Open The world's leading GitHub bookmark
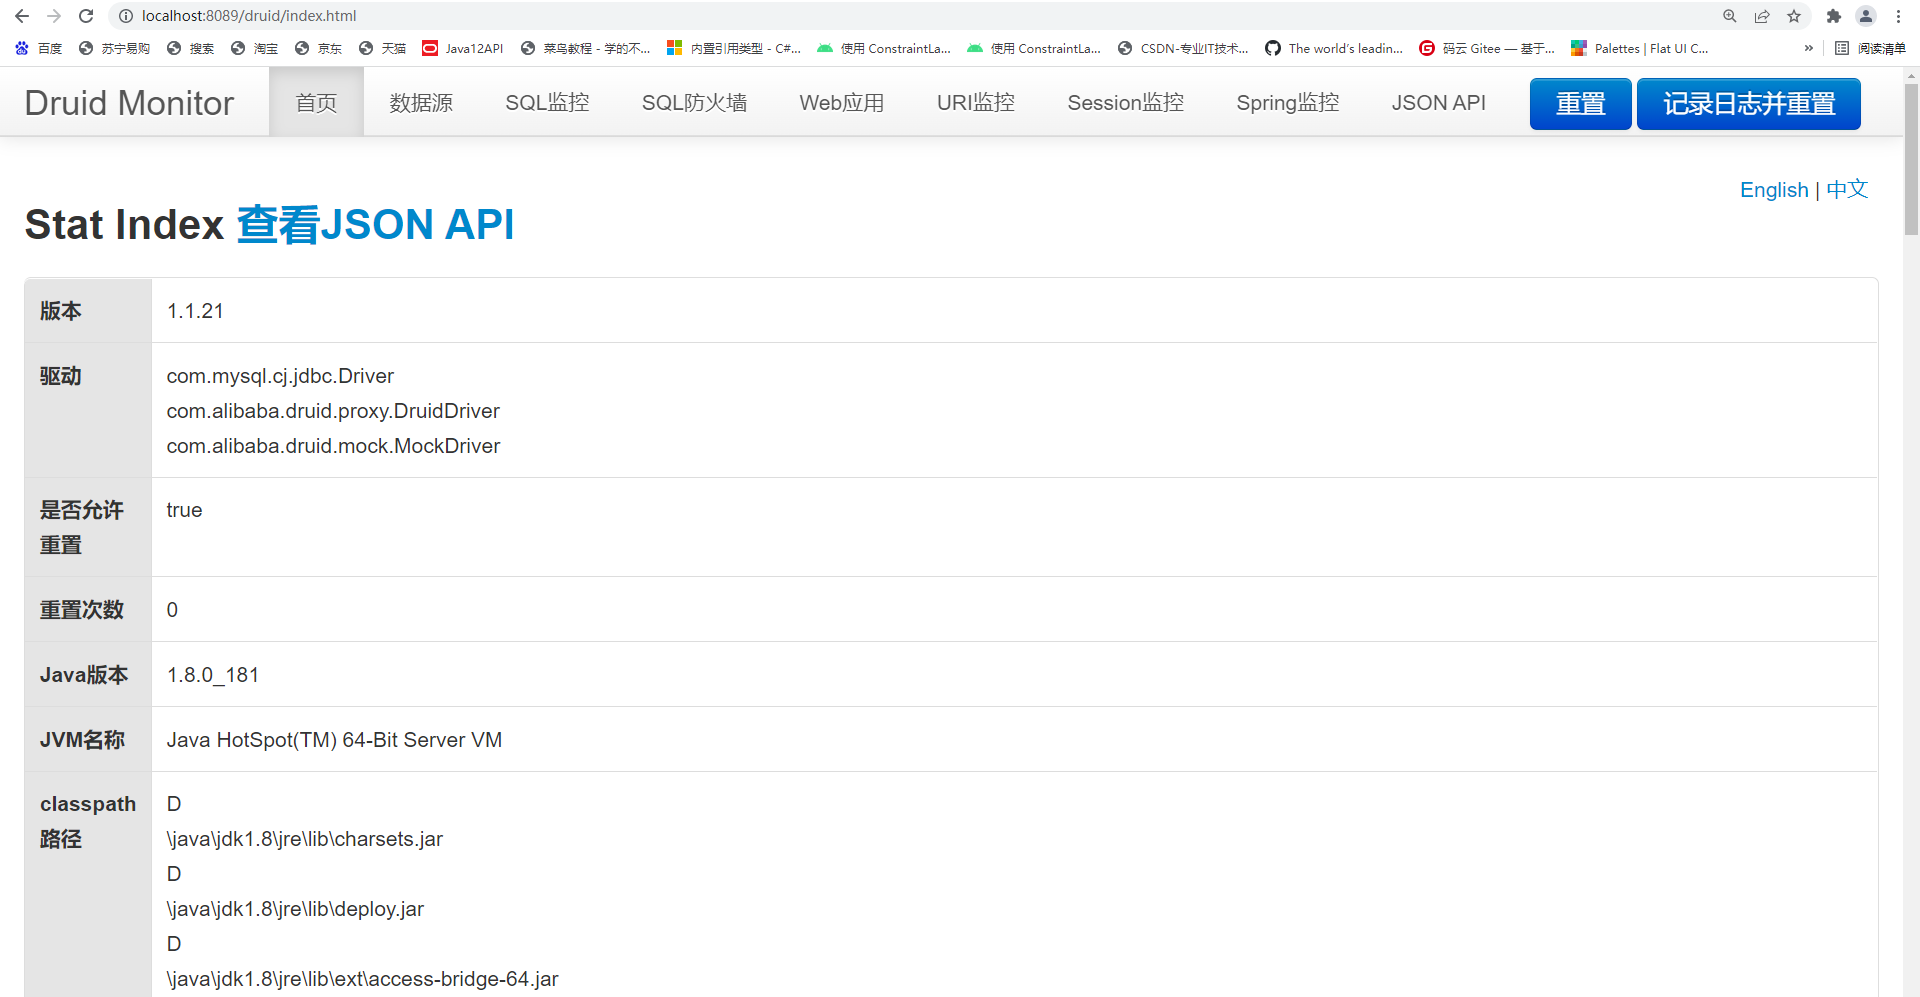This screenshot has height=997, width=1920. point(1334,48)
